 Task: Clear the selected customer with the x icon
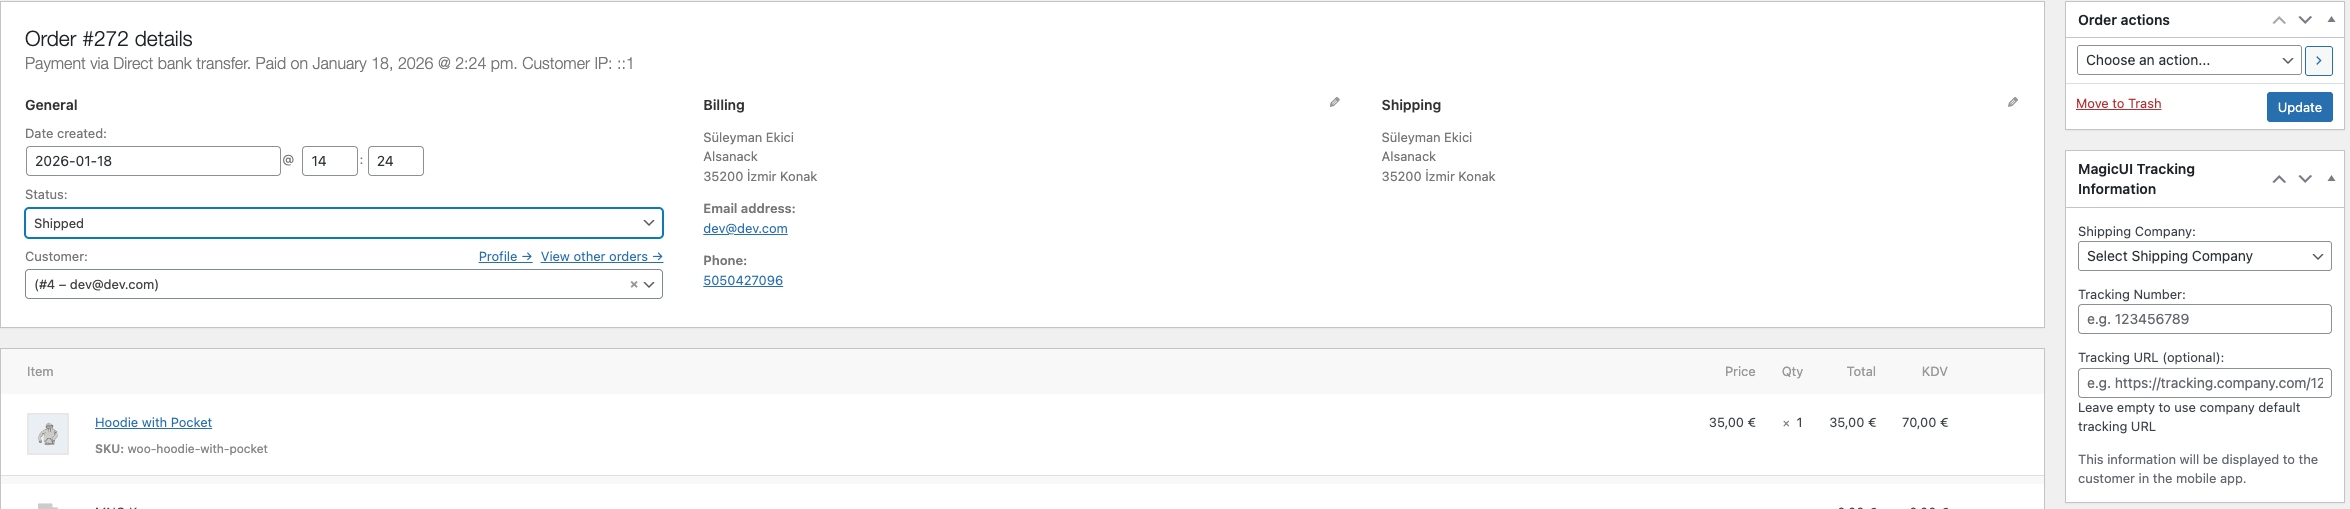pyautogui.click(x=633, y=285)
